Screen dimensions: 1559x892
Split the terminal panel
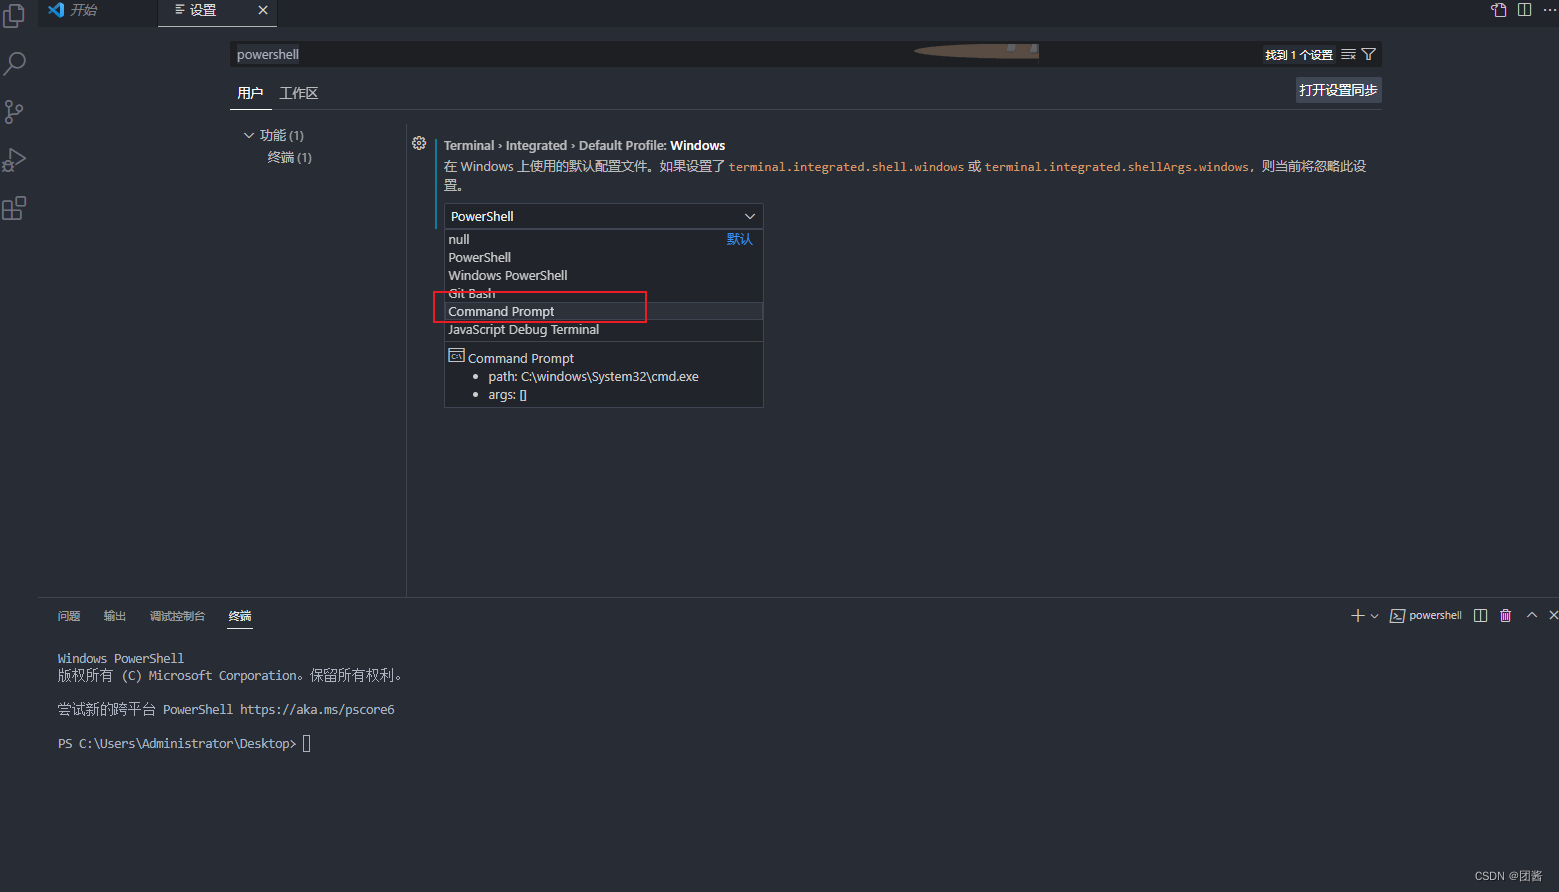pos(1480,615)
